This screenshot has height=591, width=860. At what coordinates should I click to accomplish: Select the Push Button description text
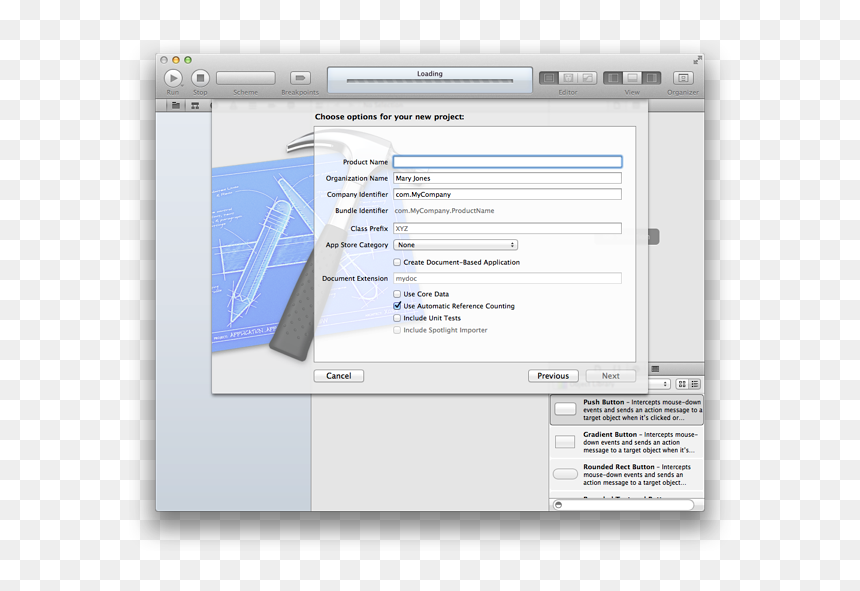pos(642,410)
